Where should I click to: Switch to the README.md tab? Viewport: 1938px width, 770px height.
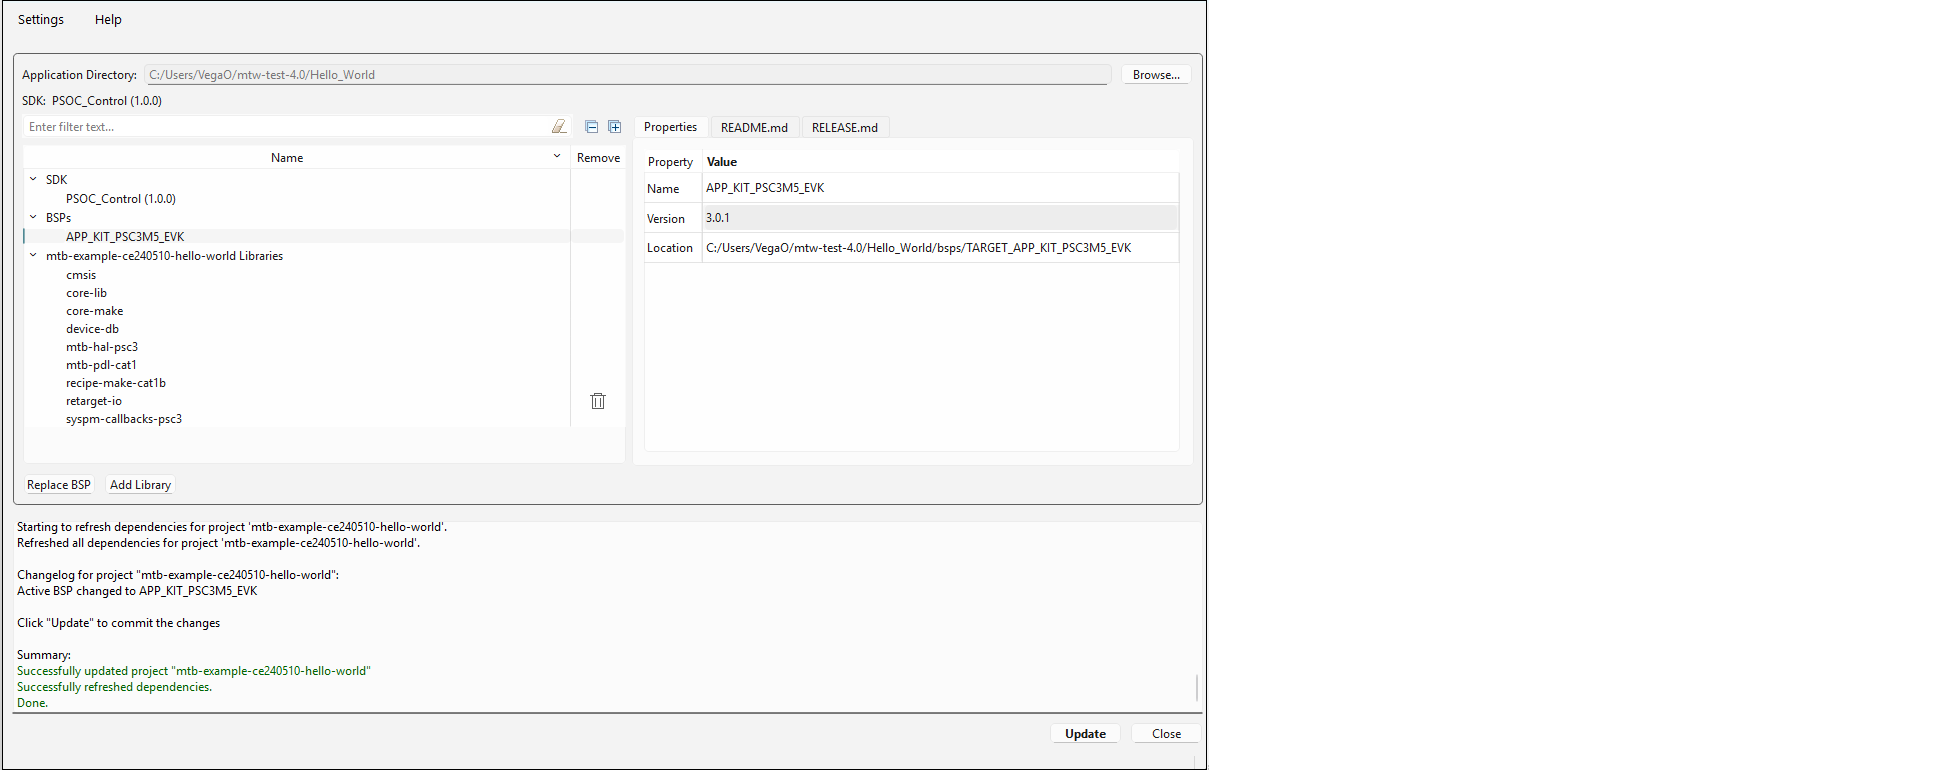tap(754, 127)
